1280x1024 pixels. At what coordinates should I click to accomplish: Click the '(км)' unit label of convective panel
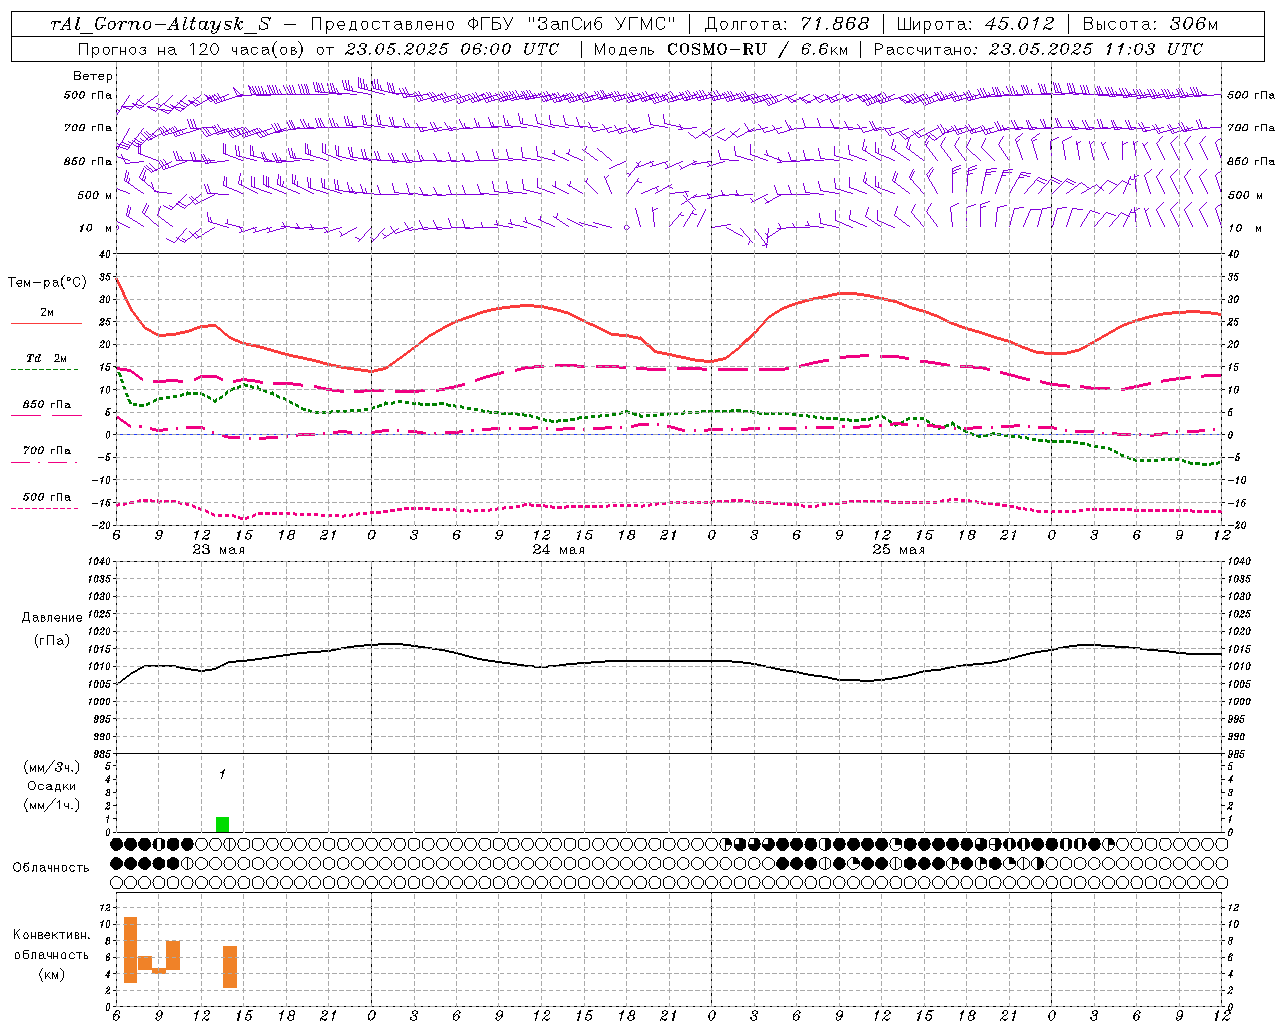pos(51,974)
